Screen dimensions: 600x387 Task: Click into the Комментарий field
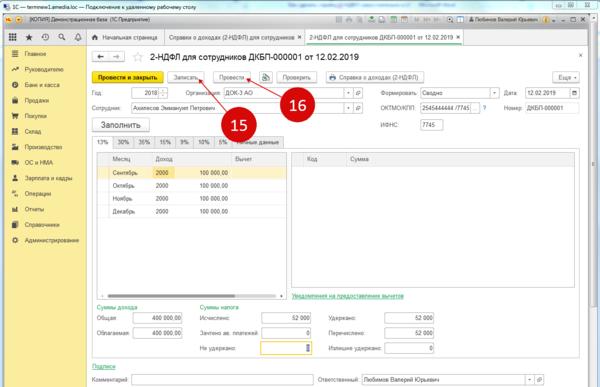[x=222, y=380]
